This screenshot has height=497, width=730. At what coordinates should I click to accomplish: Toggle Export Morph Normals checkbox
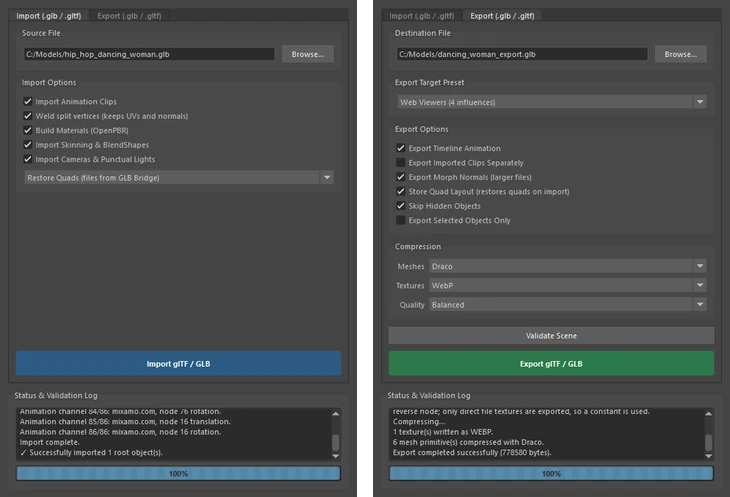point(400,177)
